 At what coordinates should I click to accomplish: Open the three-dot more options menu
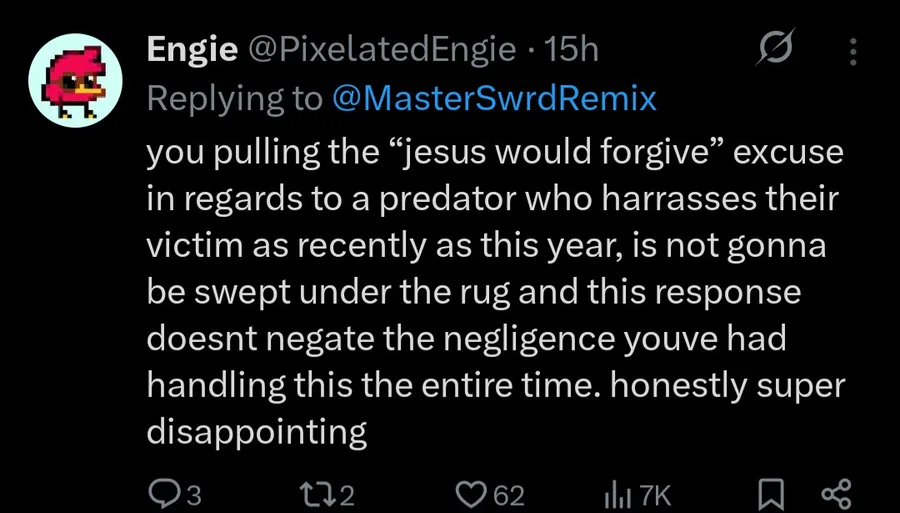tap(852, 50)
